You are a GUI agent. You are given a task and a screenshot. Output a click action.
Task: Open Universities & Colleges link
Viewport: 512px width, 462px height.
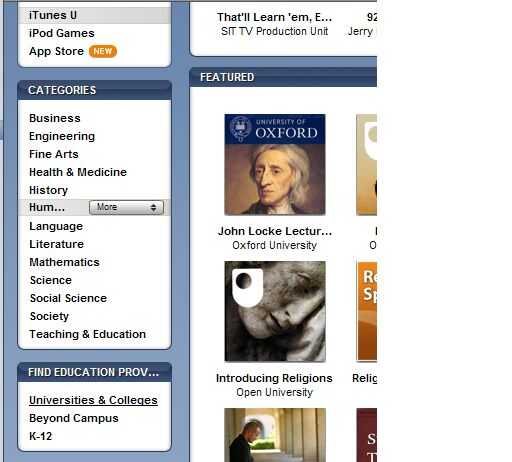click(x=93, y=400)
